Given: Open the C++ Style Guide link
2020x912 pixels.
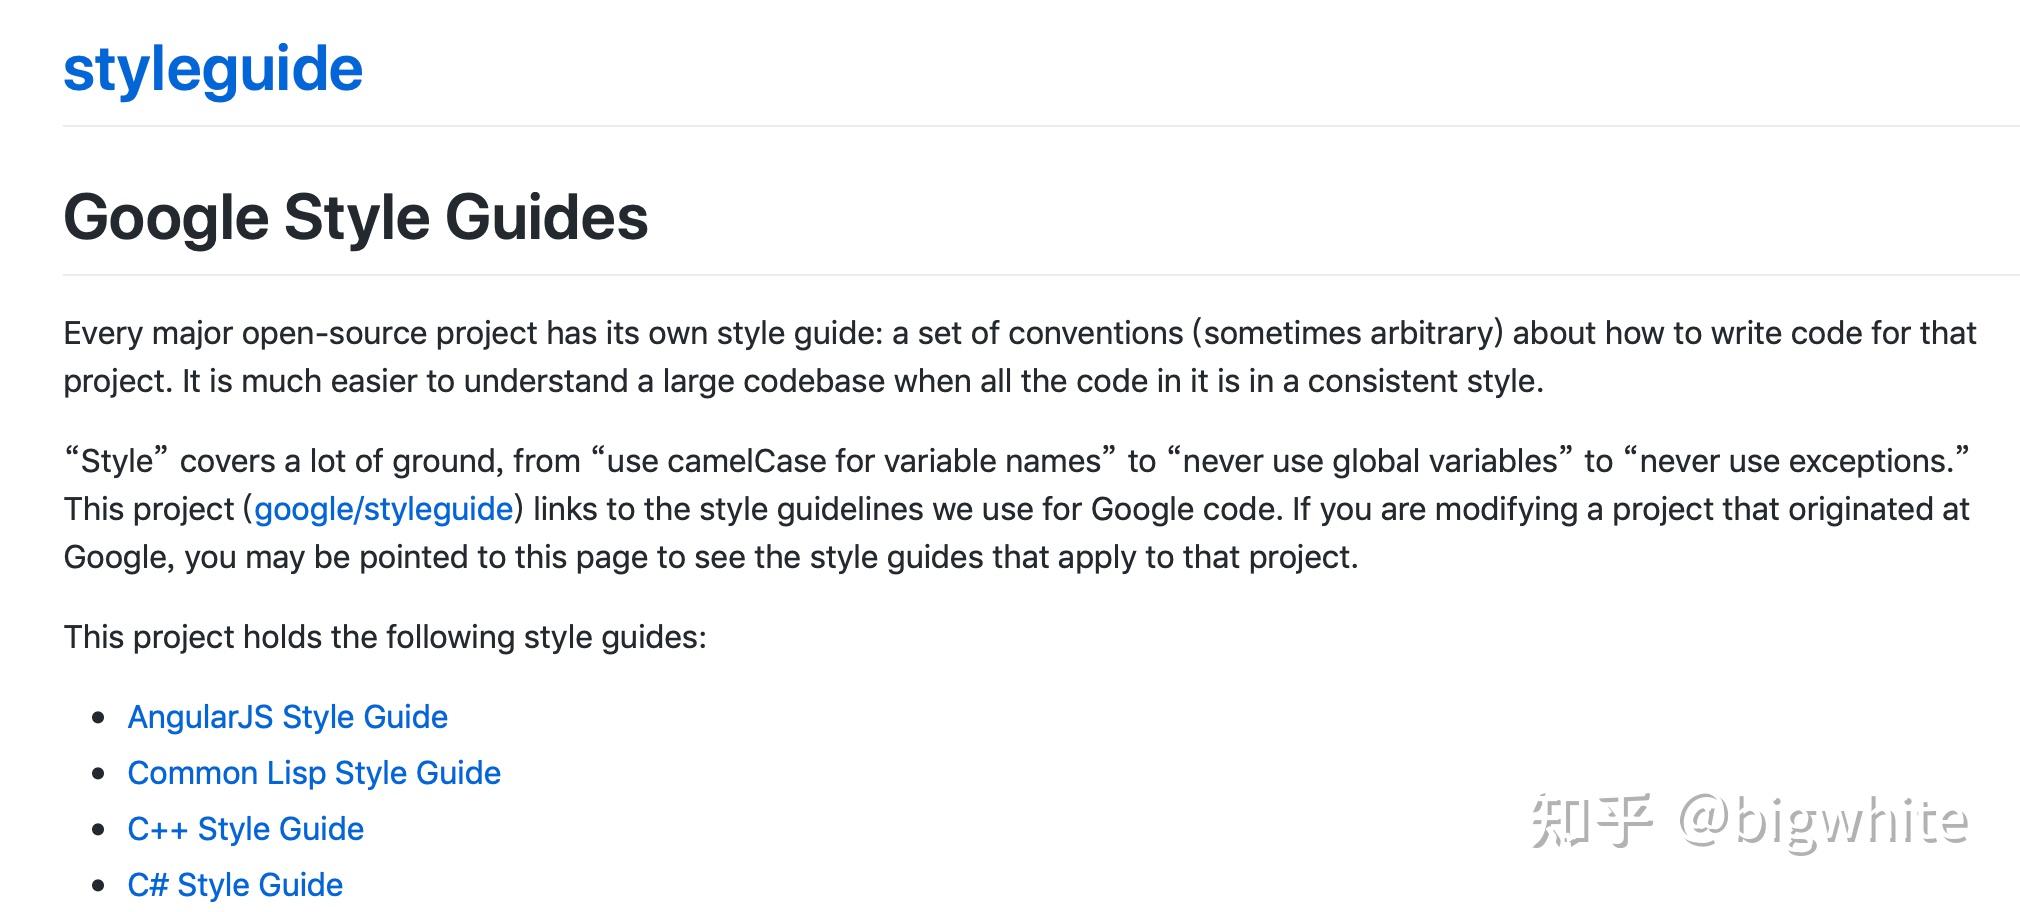Looking at the screenshot, I should (245, 829).
